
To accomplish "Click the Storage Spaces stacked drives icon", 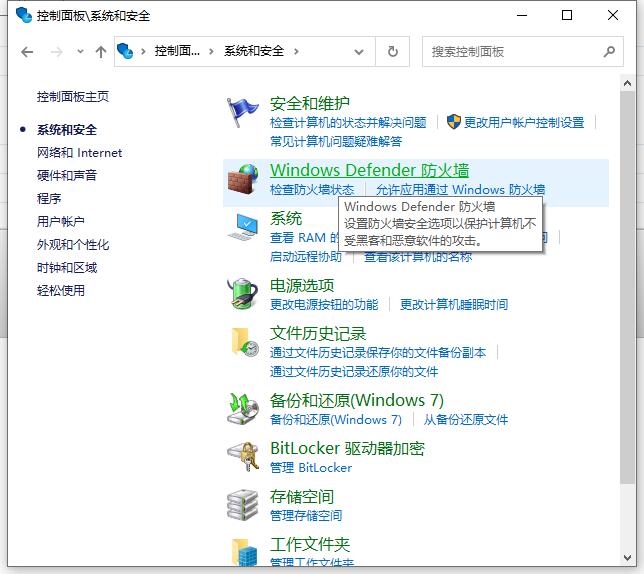I will [x=242, y=505].
